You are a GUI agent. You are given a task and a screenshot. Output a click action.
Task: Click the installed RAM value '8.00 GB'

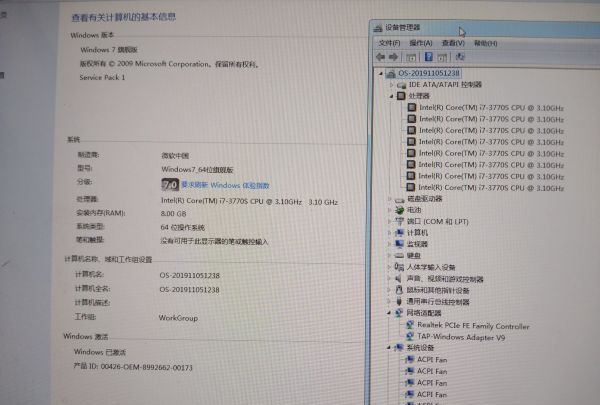[x=173, y=214]
